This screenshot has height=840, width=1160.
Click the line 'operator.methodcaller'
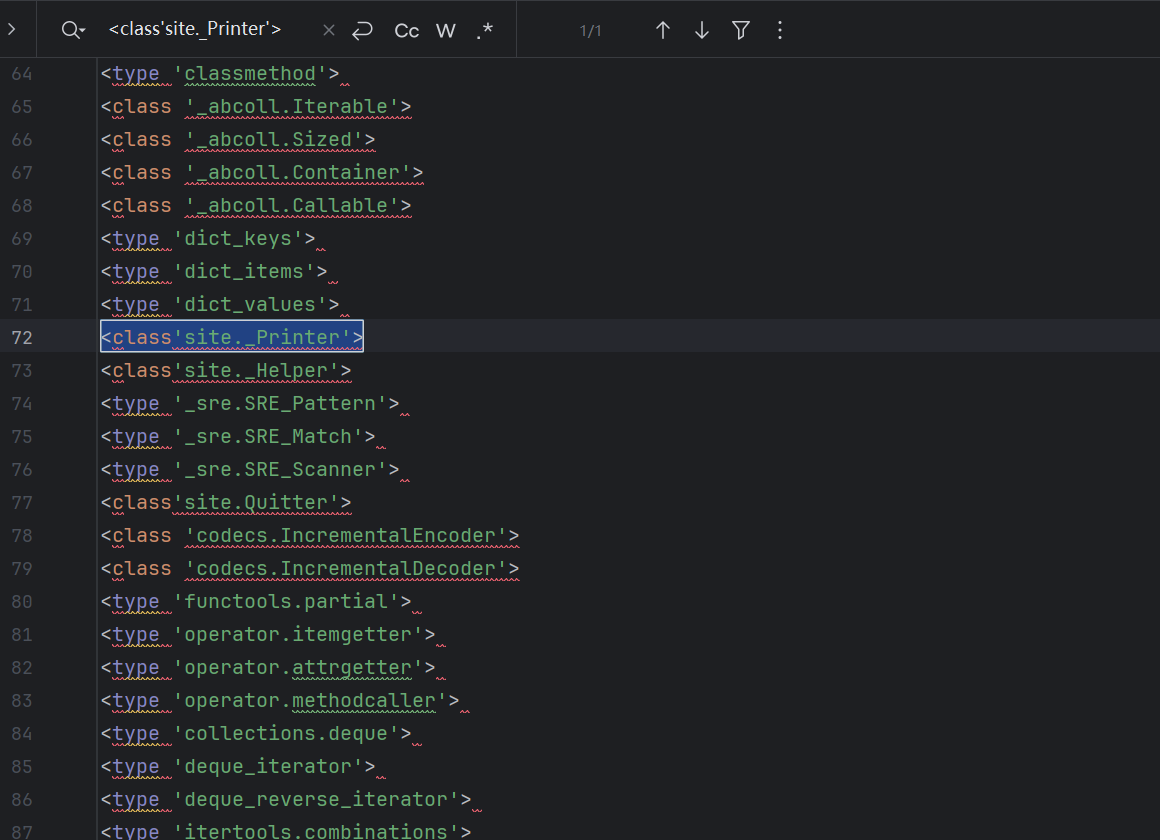(x=280, y=700)
